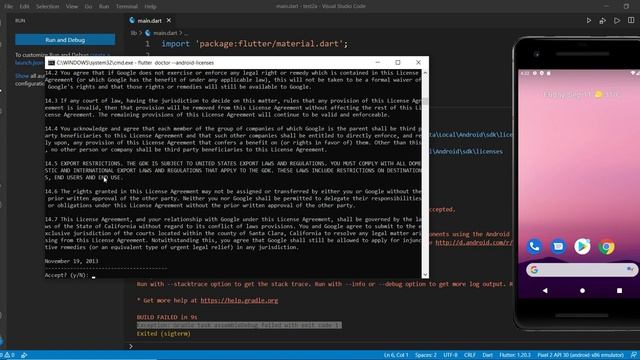
Task: Select the main.dart editor tab
Action: (x=149, y=20)
